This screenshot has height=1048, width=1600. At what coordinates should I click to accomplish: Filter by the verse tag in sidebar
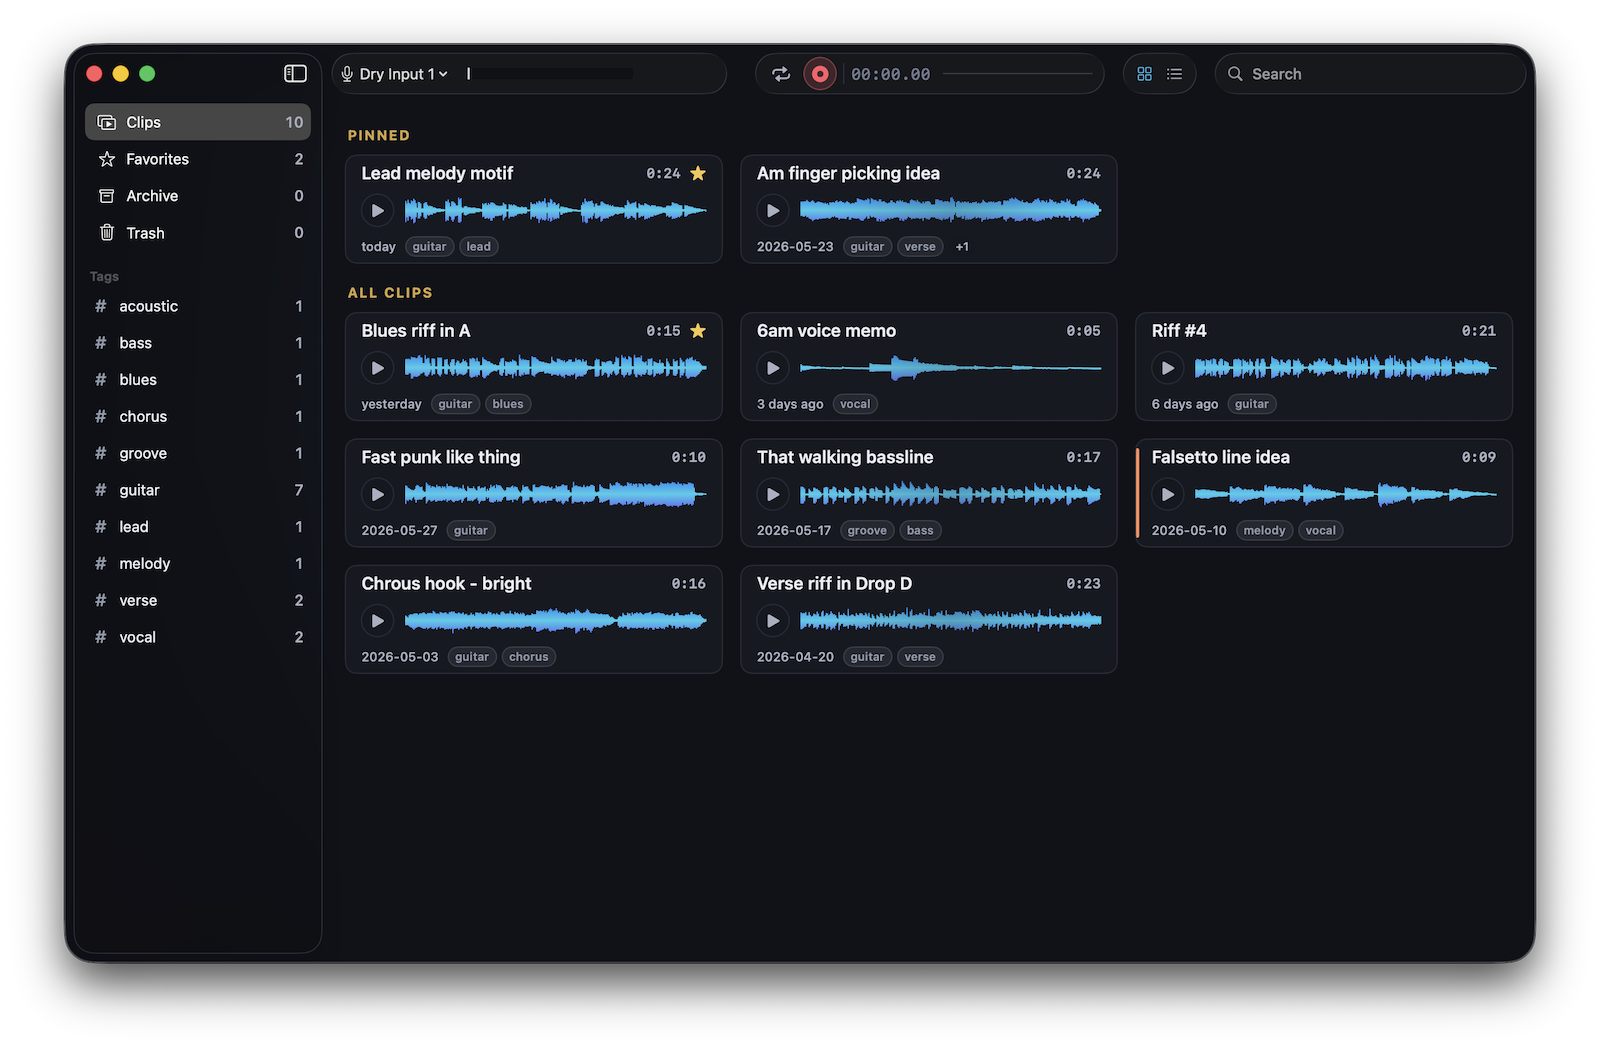[198, 600]
